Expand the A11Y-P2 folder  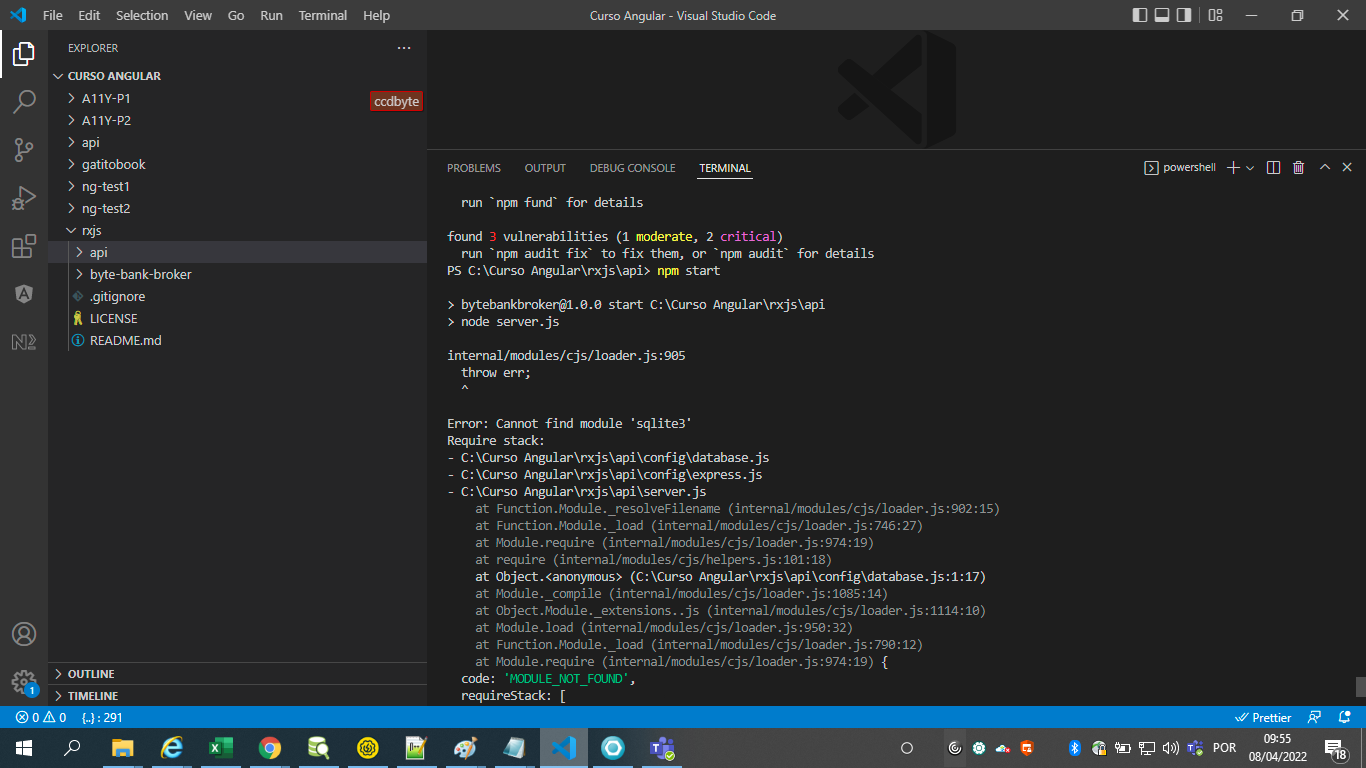(238, 120)
